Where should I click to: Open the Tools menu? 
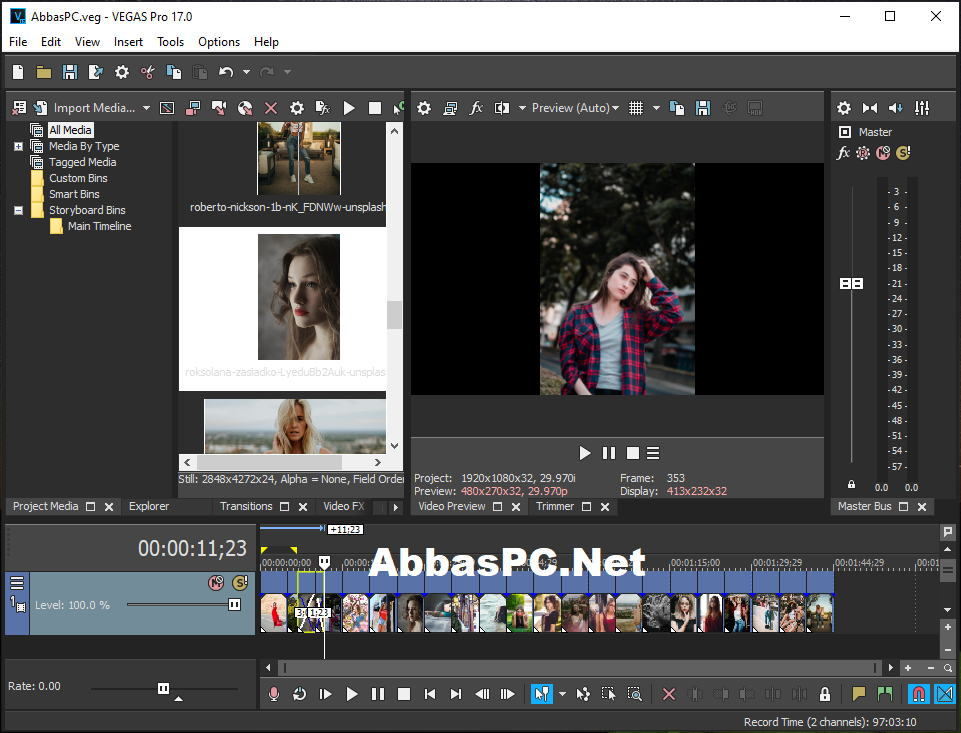(x=170, y=42)
